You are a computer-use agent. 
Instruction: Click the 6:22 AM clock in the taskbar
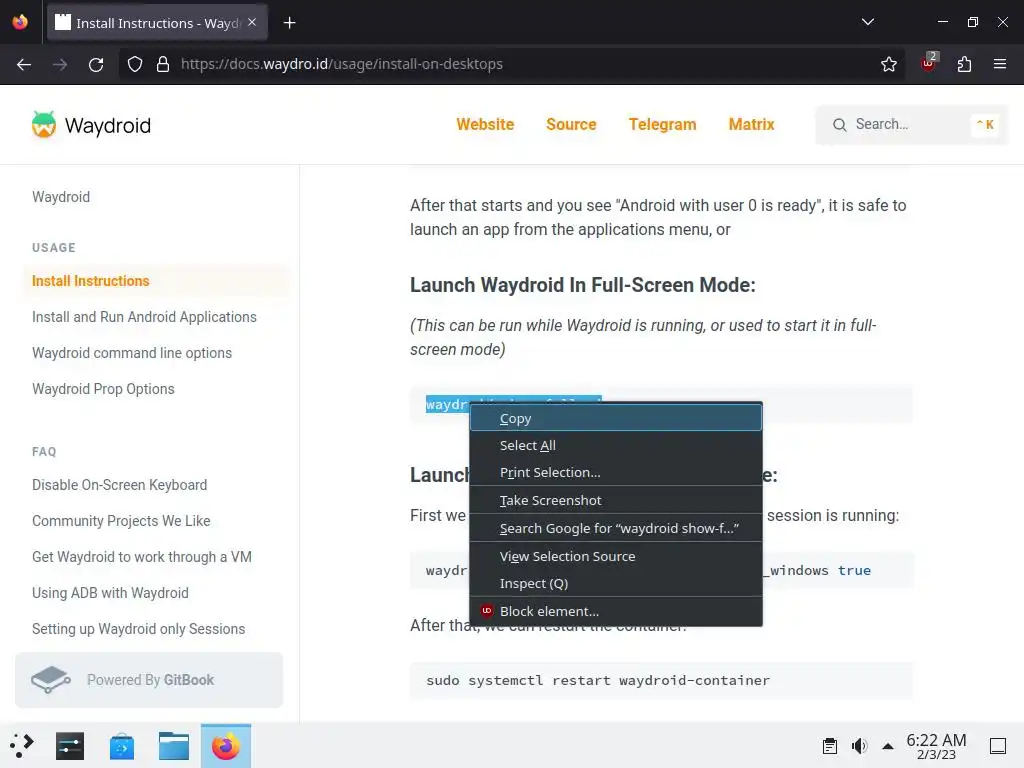tap(936, 746)
